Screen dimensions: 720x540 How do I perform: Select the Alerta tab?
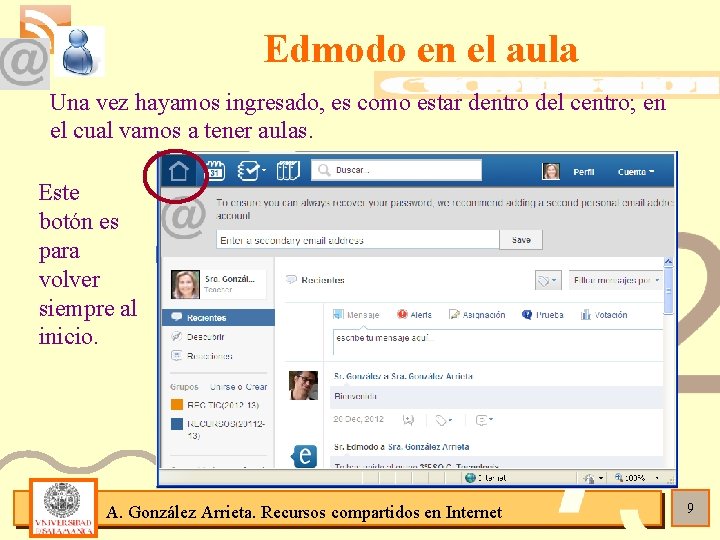[414, 315]
